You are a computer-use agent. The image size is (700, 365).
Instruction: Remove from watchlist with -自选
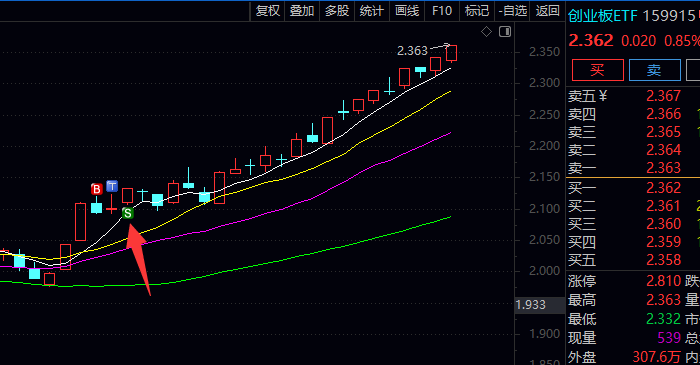(513, 11)
